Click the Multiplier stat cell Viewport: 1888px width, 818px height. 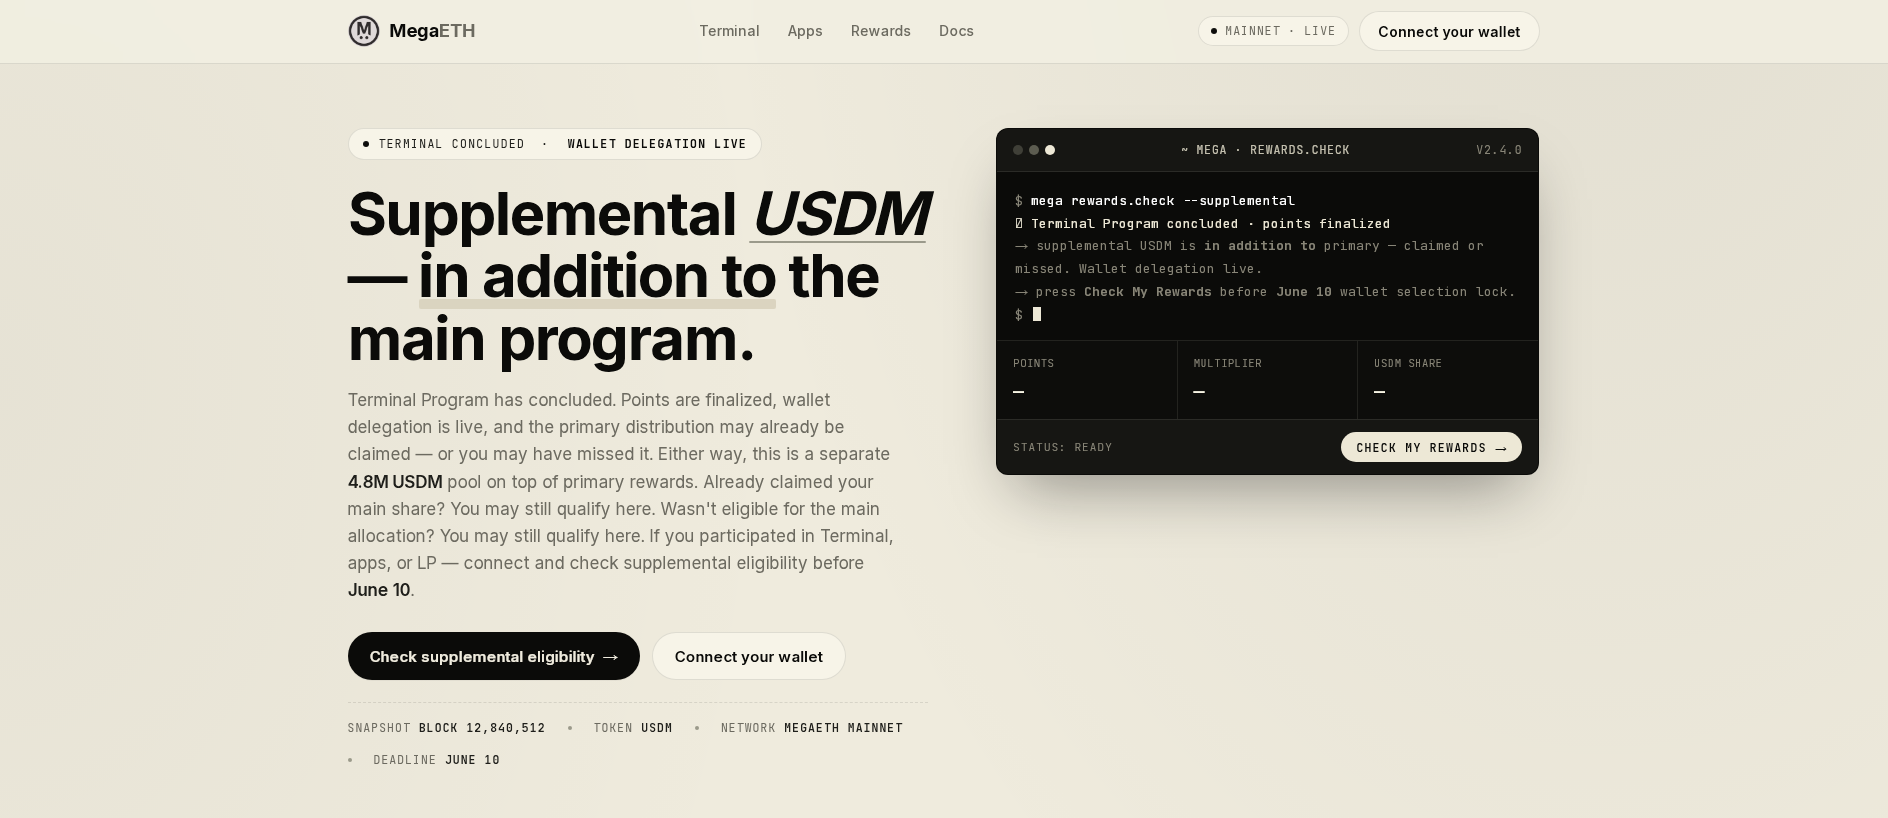click(1267, 380)
